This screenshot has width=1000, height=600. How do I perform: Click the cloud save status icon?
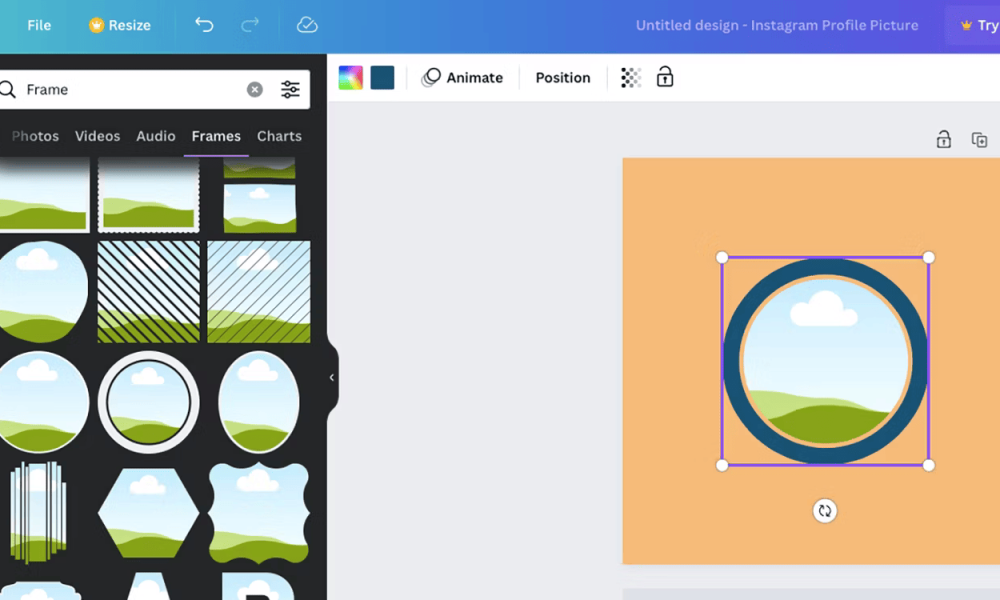pyautogui.click(x=307, y=25)
